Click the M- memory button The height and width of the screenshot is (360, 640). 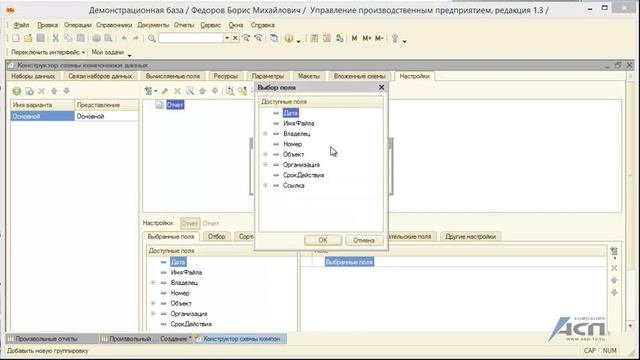pyautogui.click(x=379, y=38)
